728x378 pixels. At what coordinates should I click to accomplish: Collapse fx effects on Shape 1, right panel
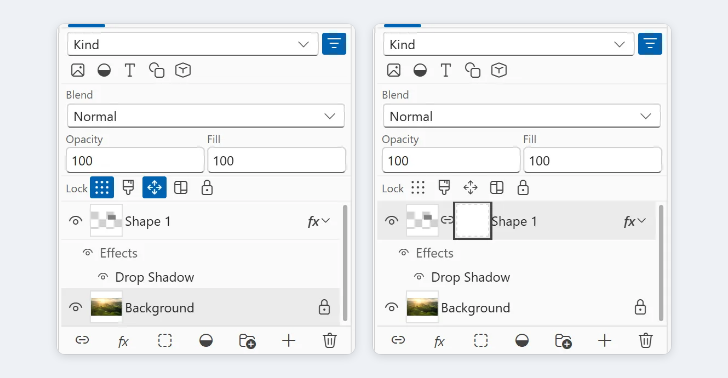click(x=634, y=222)
